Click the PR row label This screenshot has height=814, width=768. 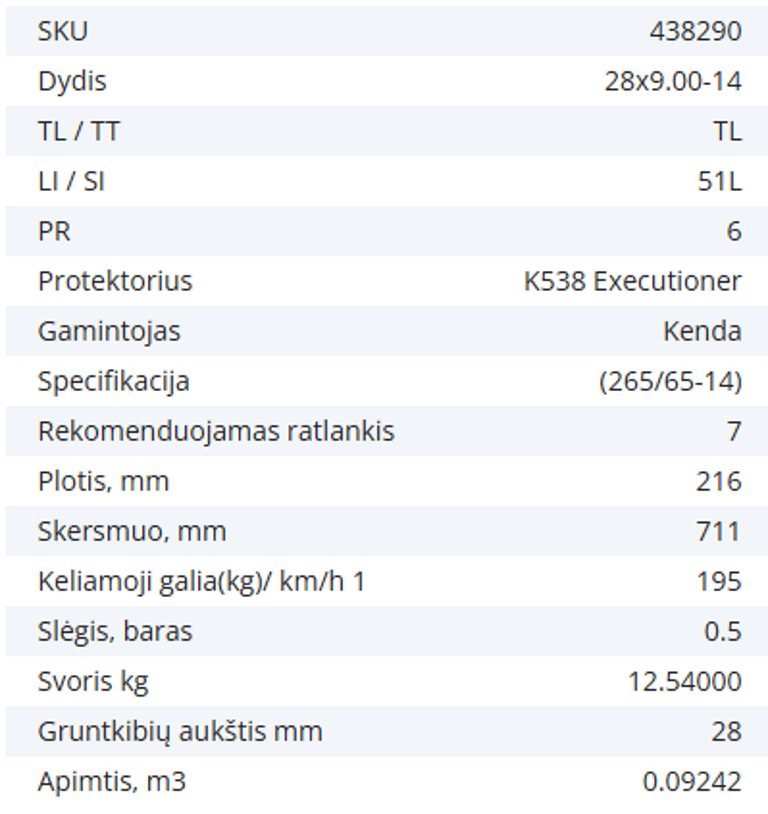pyautogui.click(x=54, y=231)
